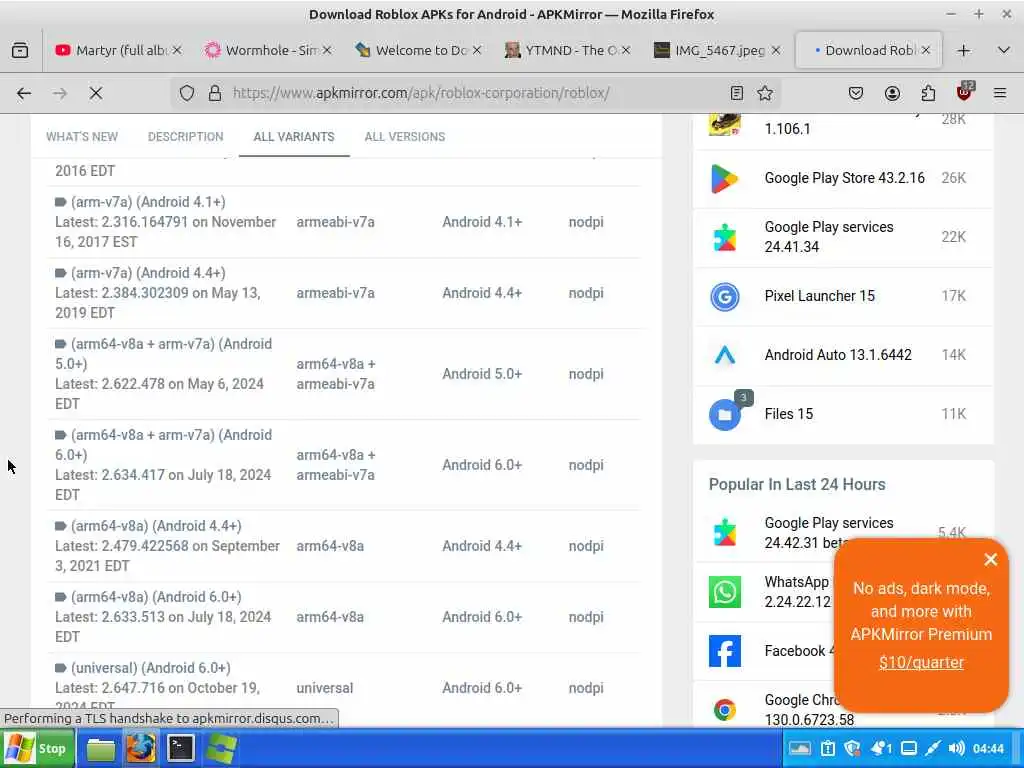Image resolution: width=1024 pixels, height=768 pixels.
Task: Click the Google Chrome app icon
Action: [724, 710]
